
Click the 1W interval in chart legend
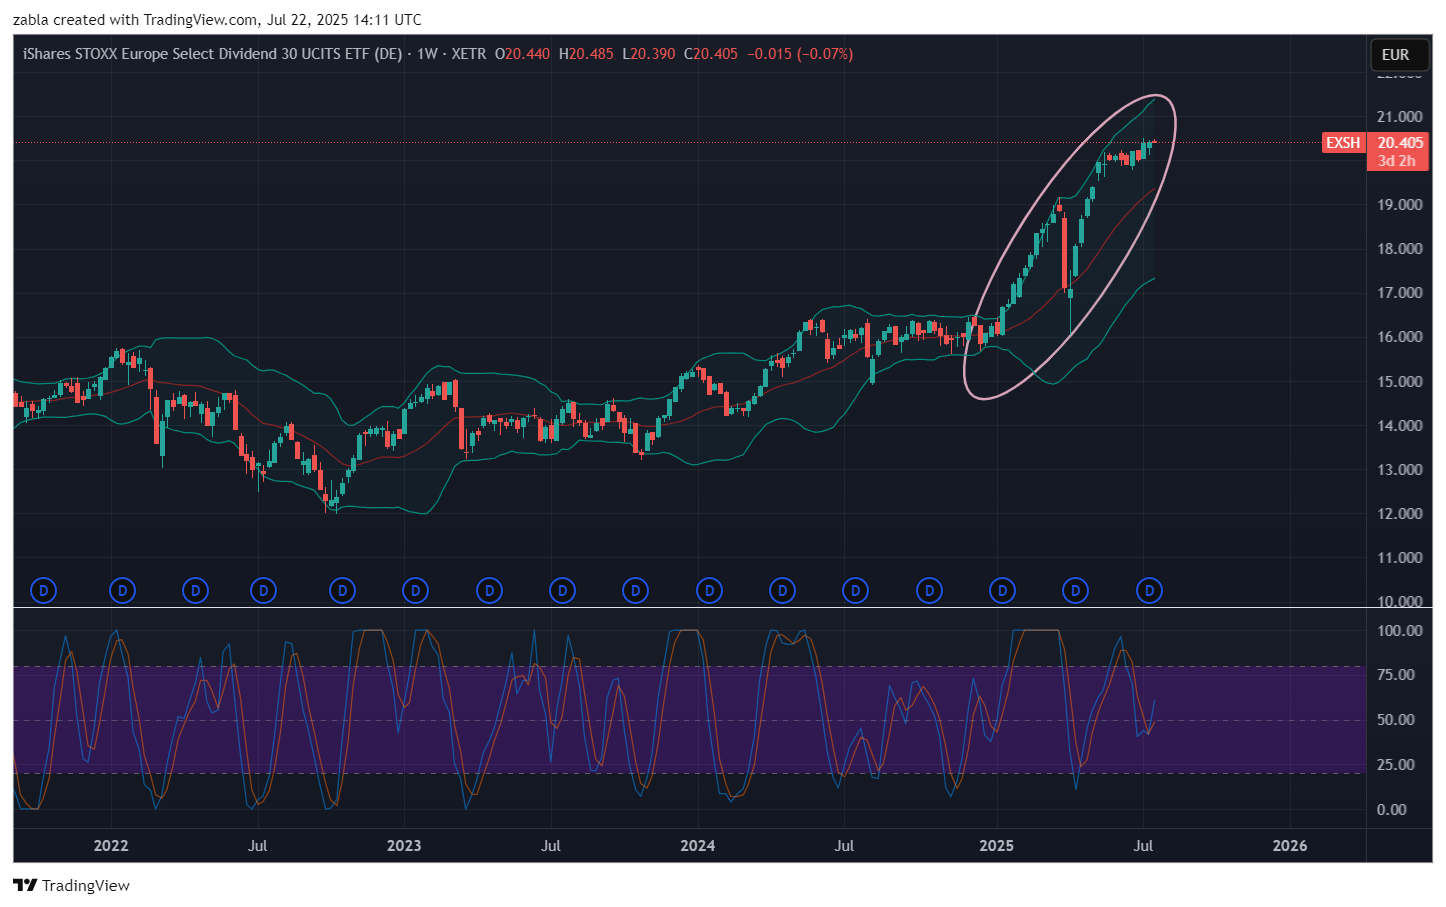click(427, 54)
